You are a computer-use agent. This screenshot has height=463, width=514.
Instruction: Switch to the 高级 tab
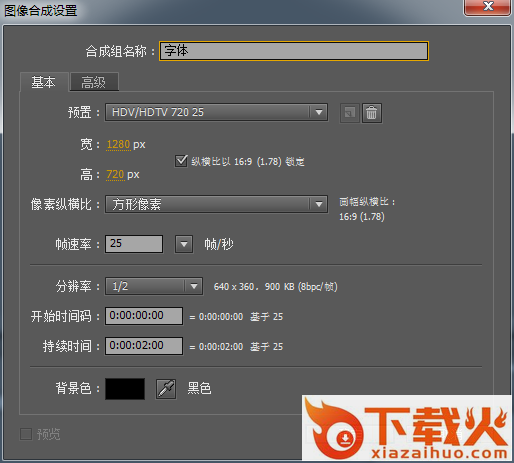94,82
